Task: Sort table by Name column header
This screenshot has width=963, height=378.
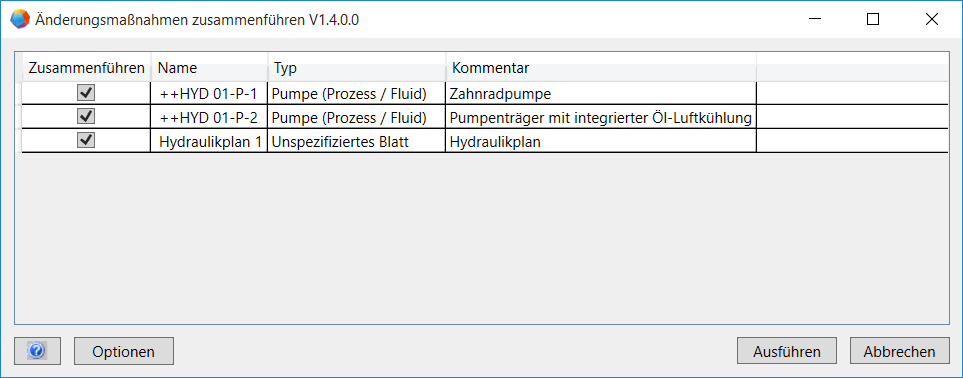Action: [x=209, y=67]
